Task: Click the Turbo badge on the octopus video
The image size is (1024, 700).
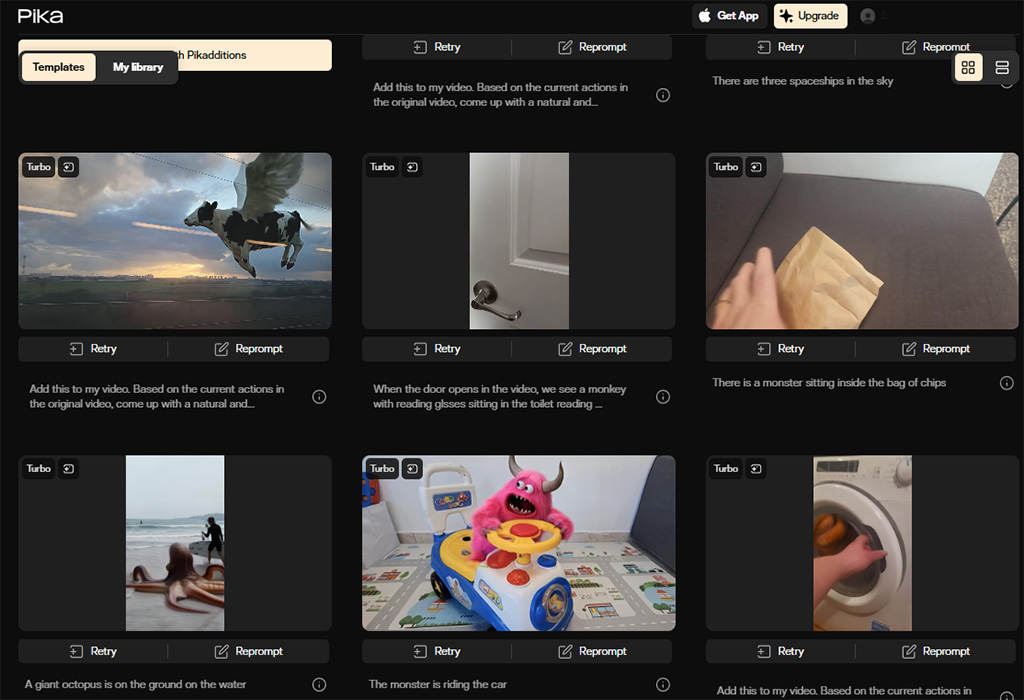Action: point(39,469)
